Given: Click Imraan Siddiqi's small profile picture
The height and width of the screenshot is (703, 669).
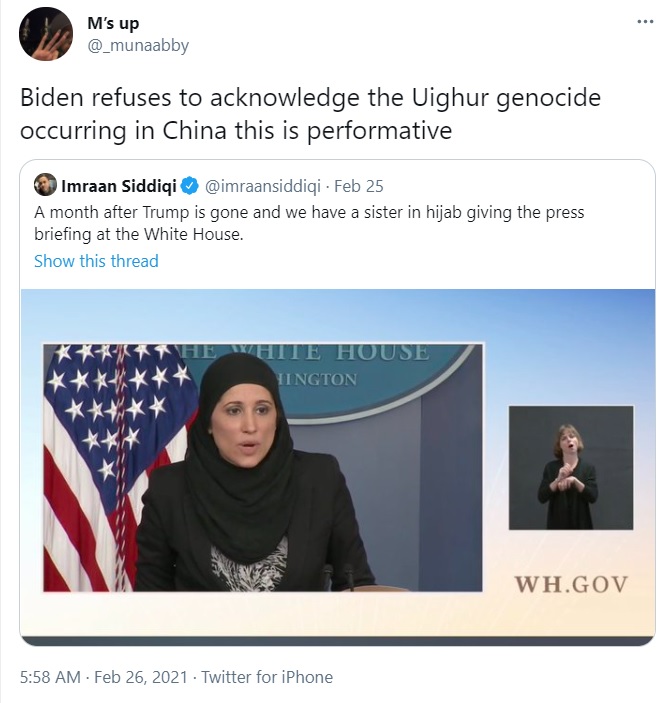Looking at the screenshot, I should [45, 184].
